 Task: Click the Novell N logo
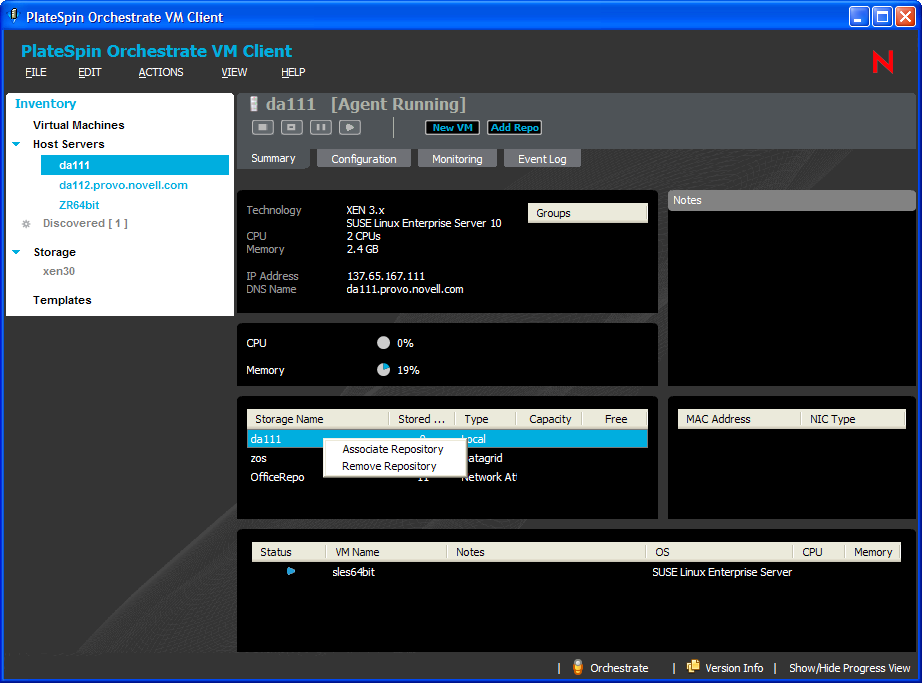point(883,62)
